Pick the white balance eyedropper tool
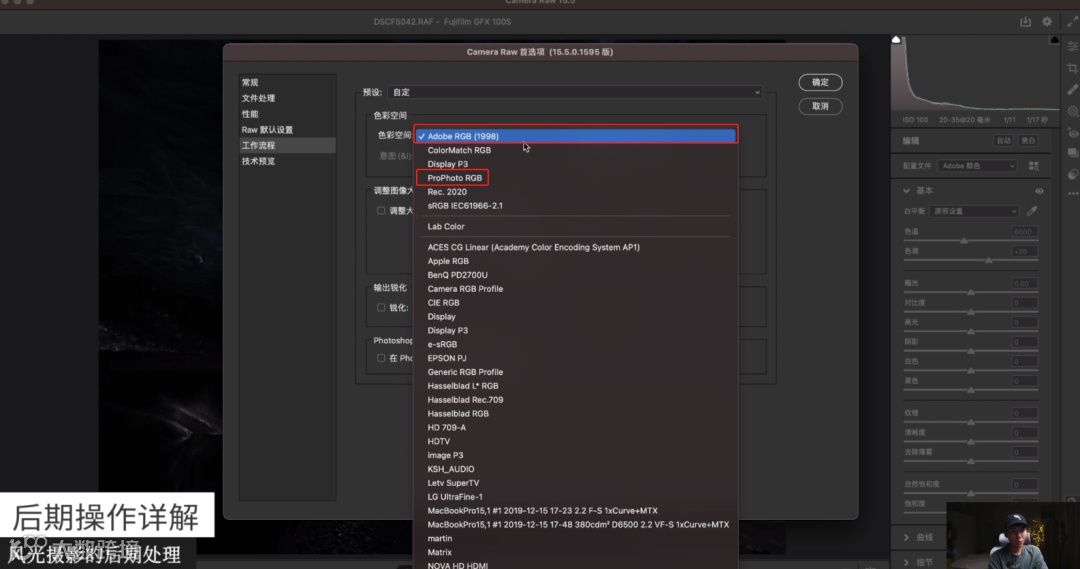 [x=1032, y=211]
